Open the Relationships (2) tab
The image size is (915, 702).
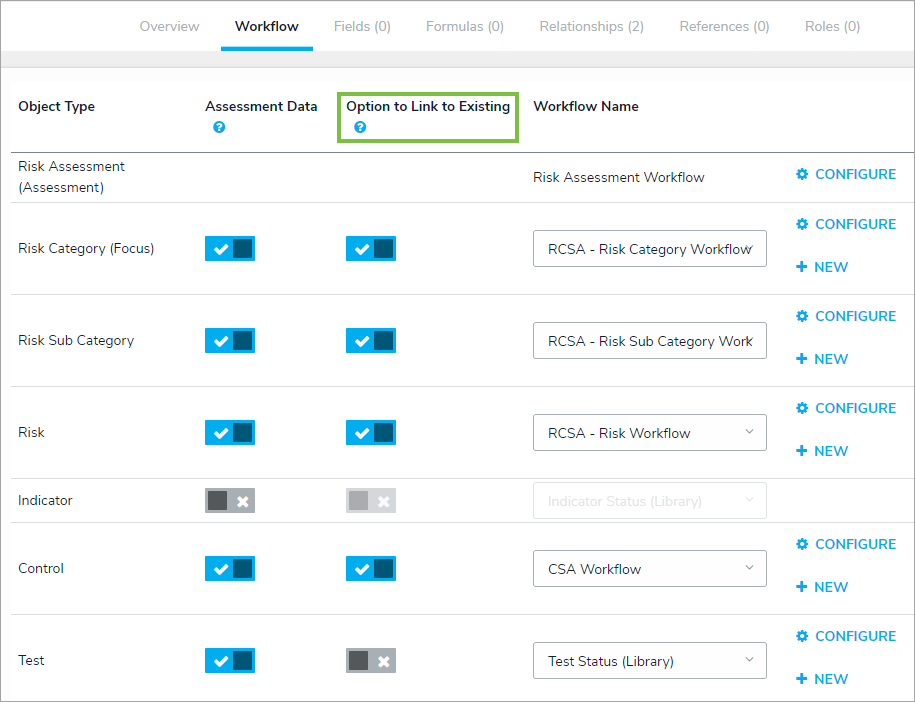click(x=591, y=27)
